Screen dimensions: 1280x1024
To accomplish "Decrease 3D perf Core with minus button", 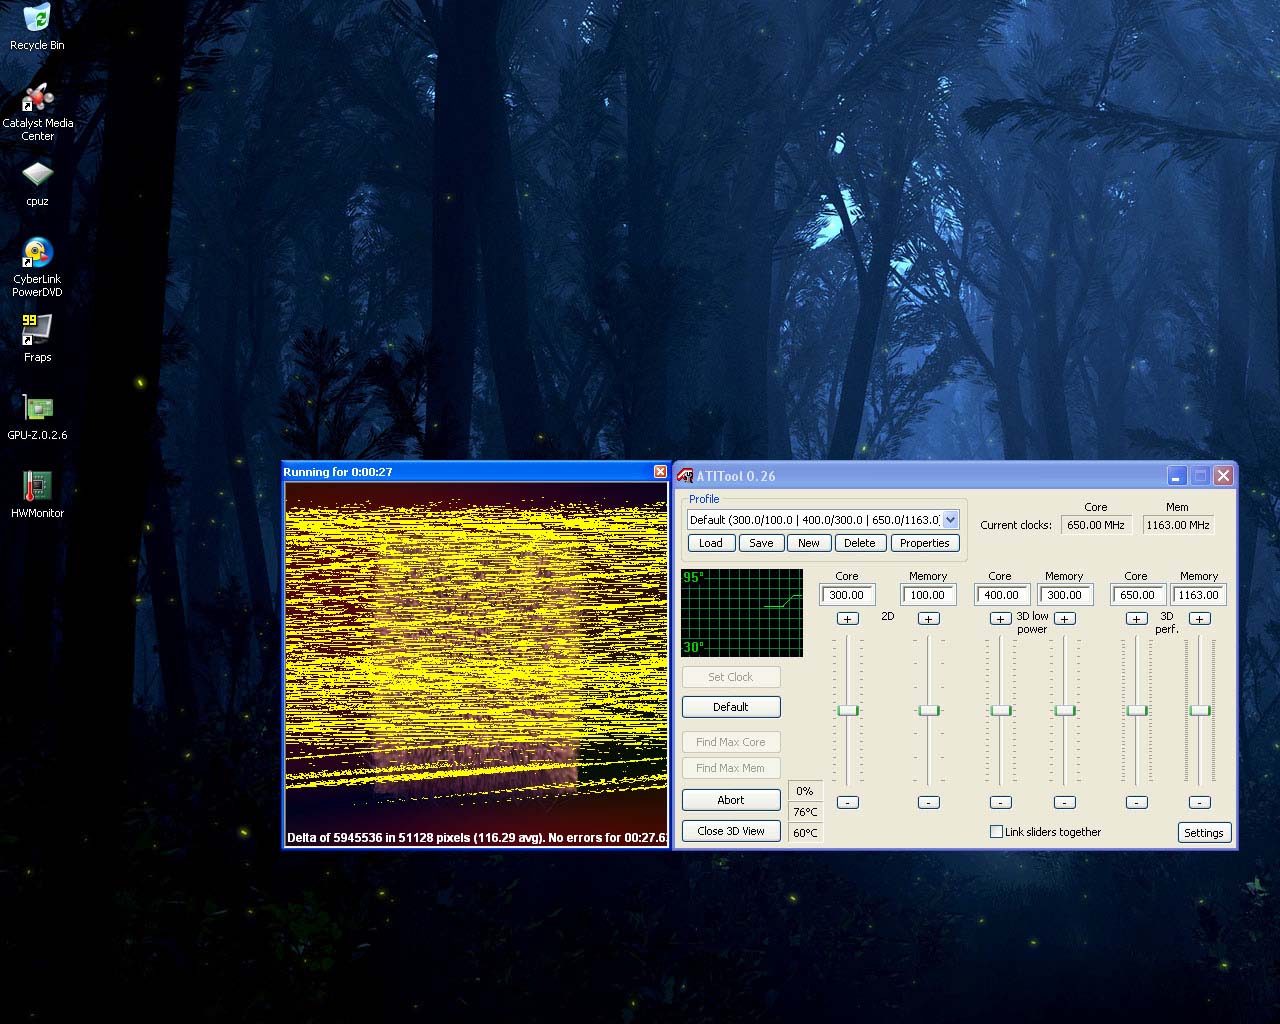I will pyautogui.click(x=1137, y=802).
